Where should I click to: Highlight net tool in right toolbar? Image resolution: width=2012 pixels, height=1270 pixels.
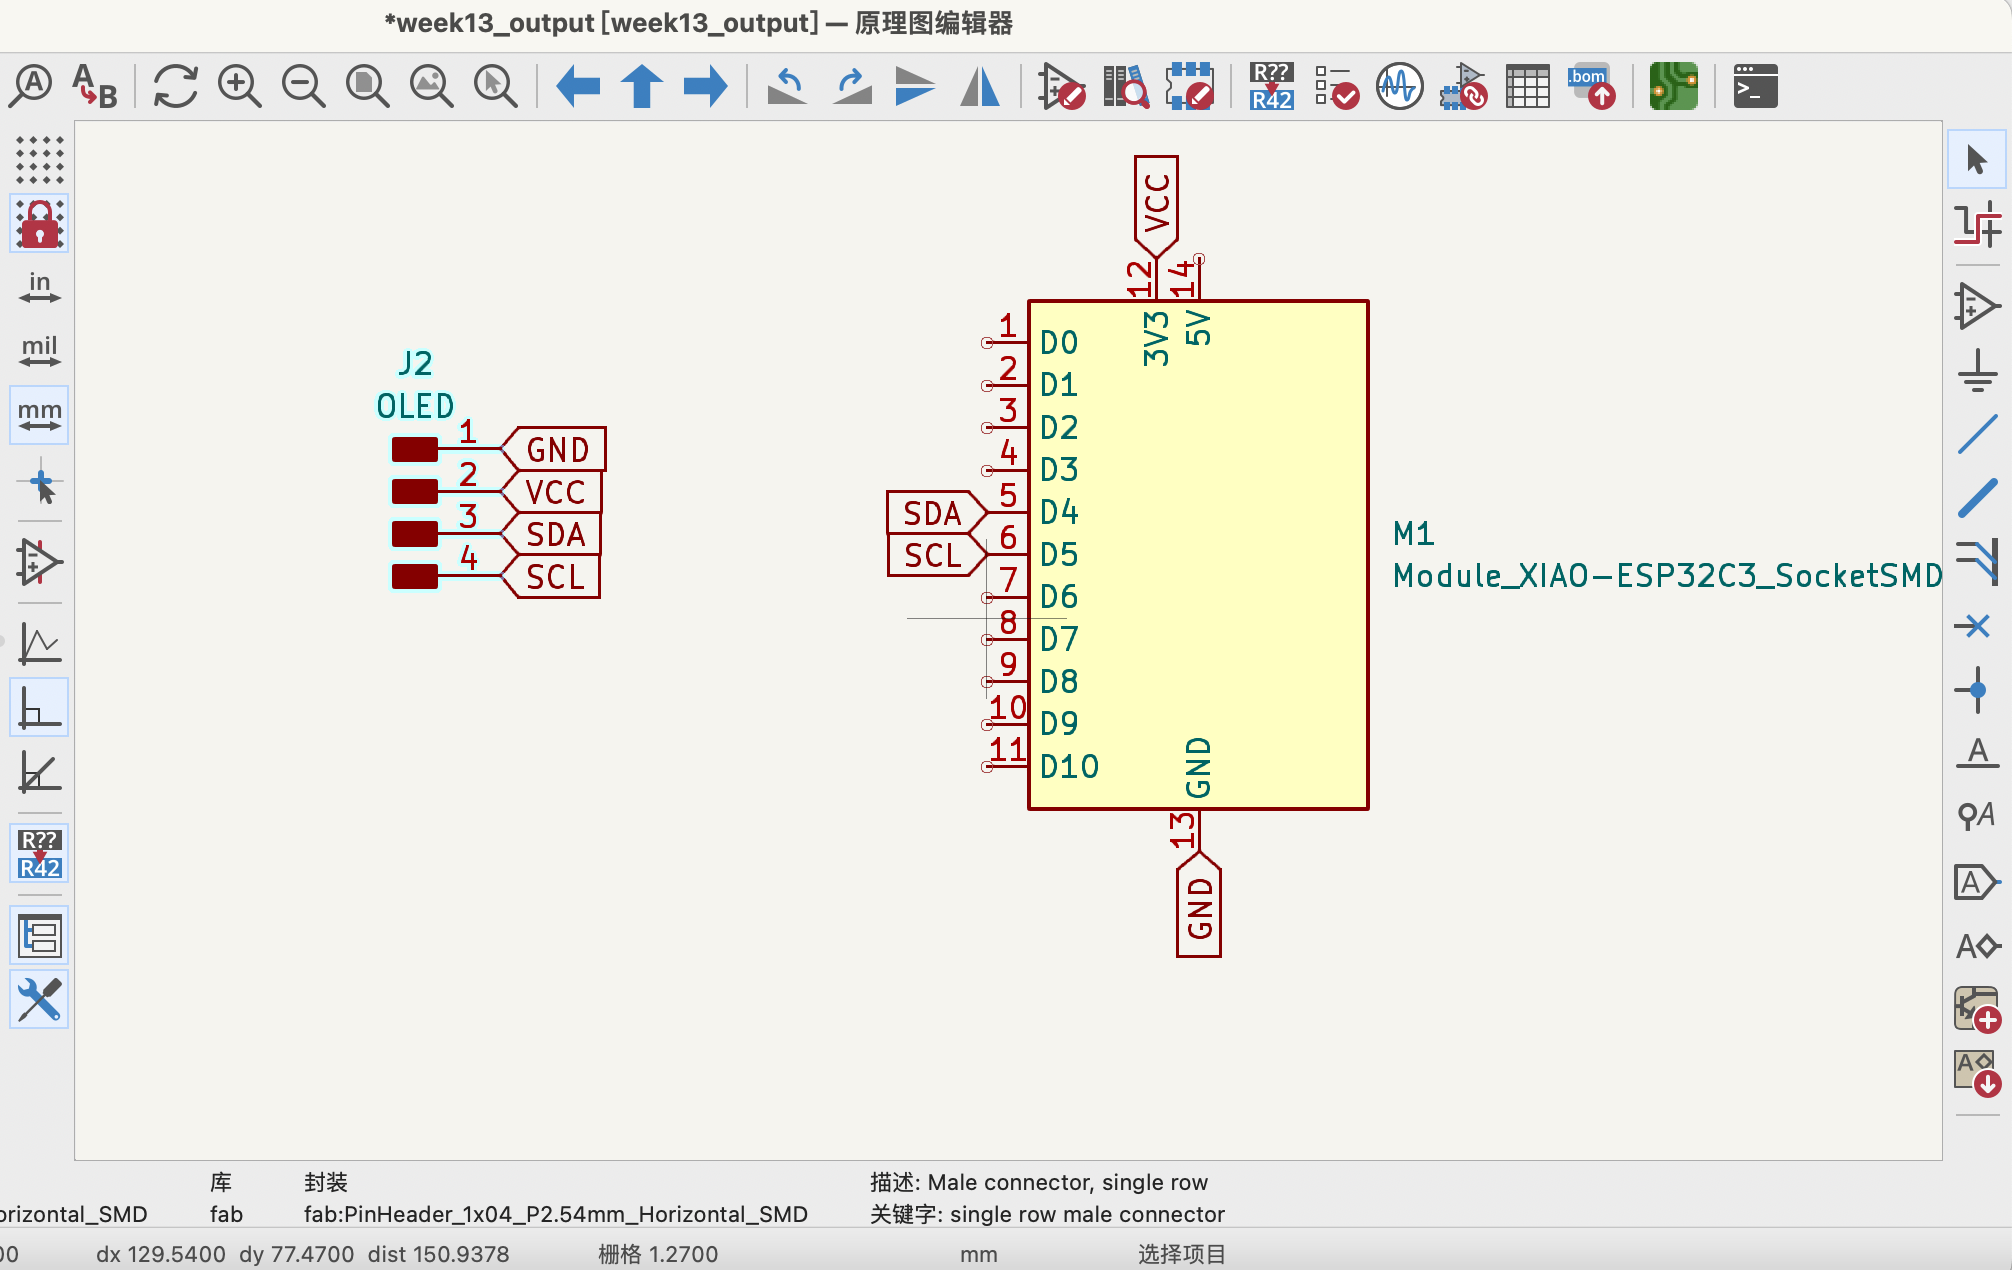(x=1977, y=224)
